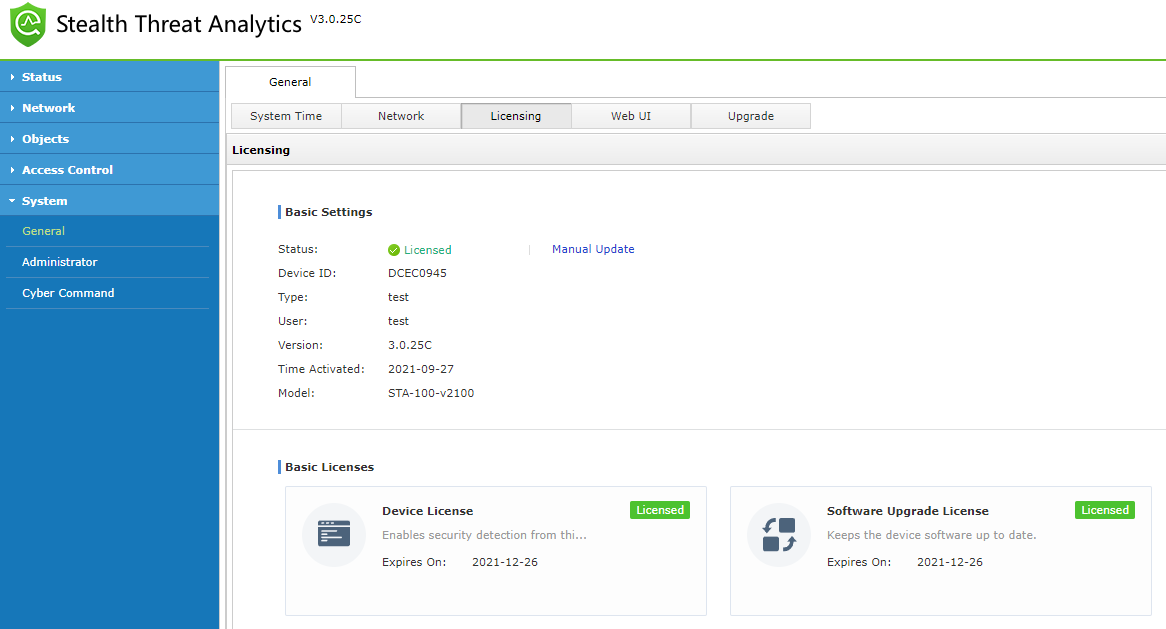Click the green Licensed status checkmark icon
Viewport: 1166px width, 629px height.
pyautogui.click(x=394, y=250)
